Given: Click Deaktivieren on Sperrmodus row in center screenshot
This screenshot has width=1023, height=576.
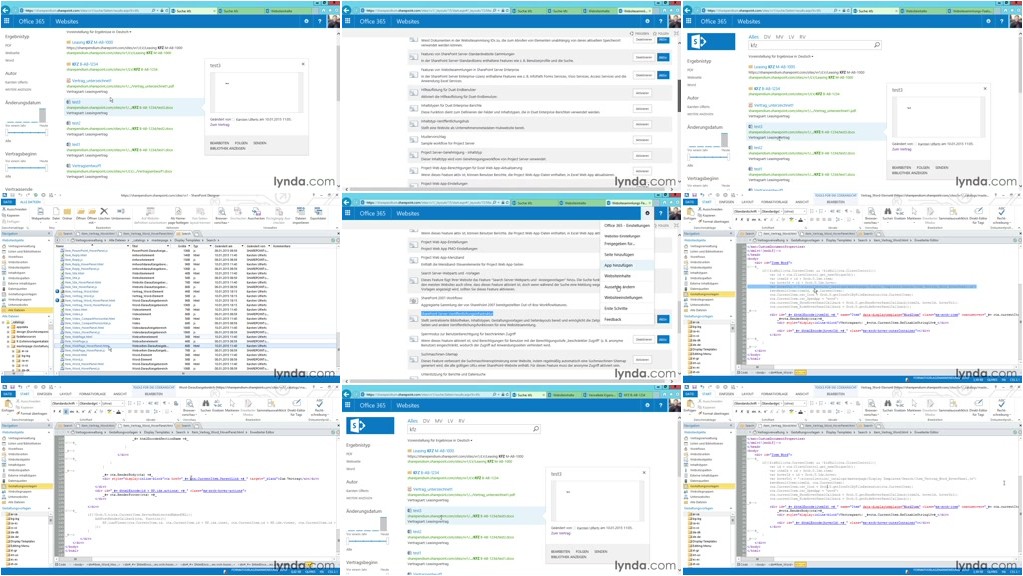Looking at the screenshot, I should [x=643, y=339].
